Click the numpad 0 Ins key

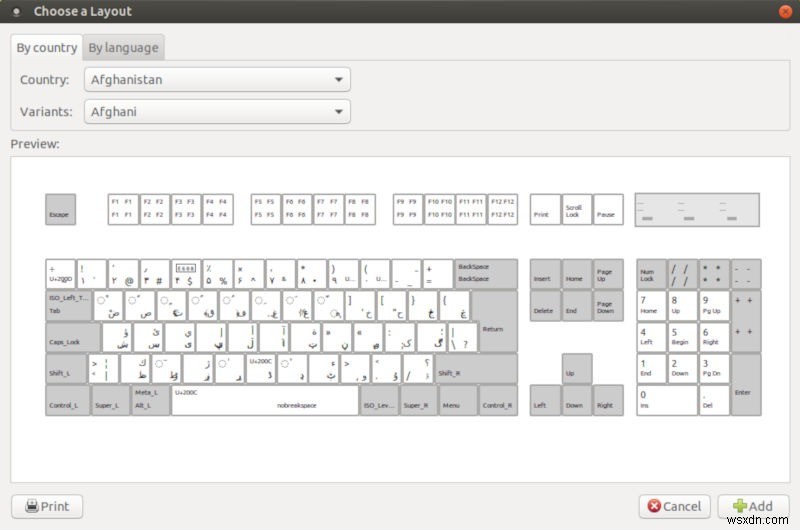click(667, 400)
